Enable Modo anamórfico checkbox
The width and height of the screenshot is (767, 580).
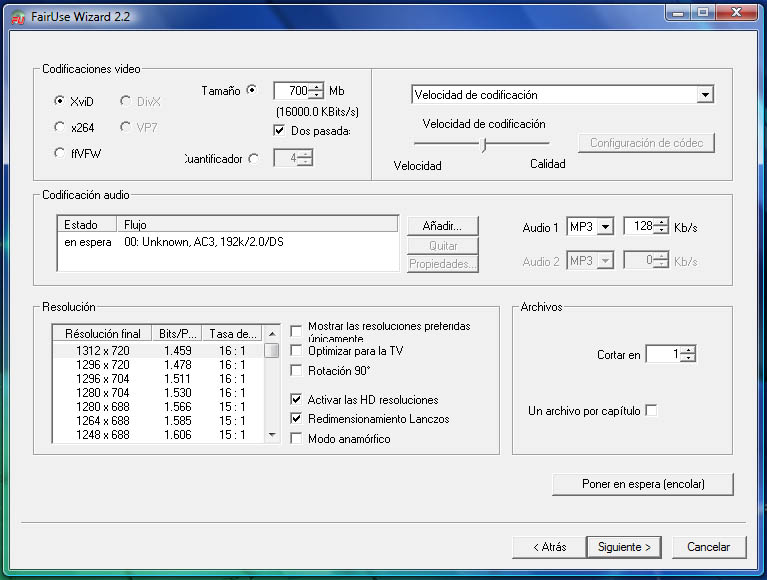pos(296,438)
